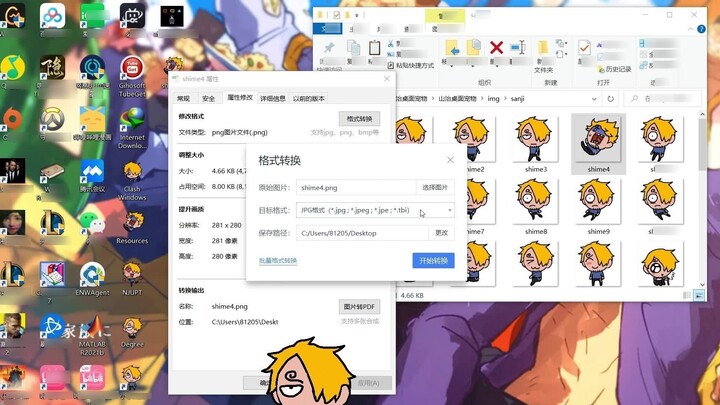Click the Refresh button beside address bar
The image size is (720, 405).
pos(610,99)
